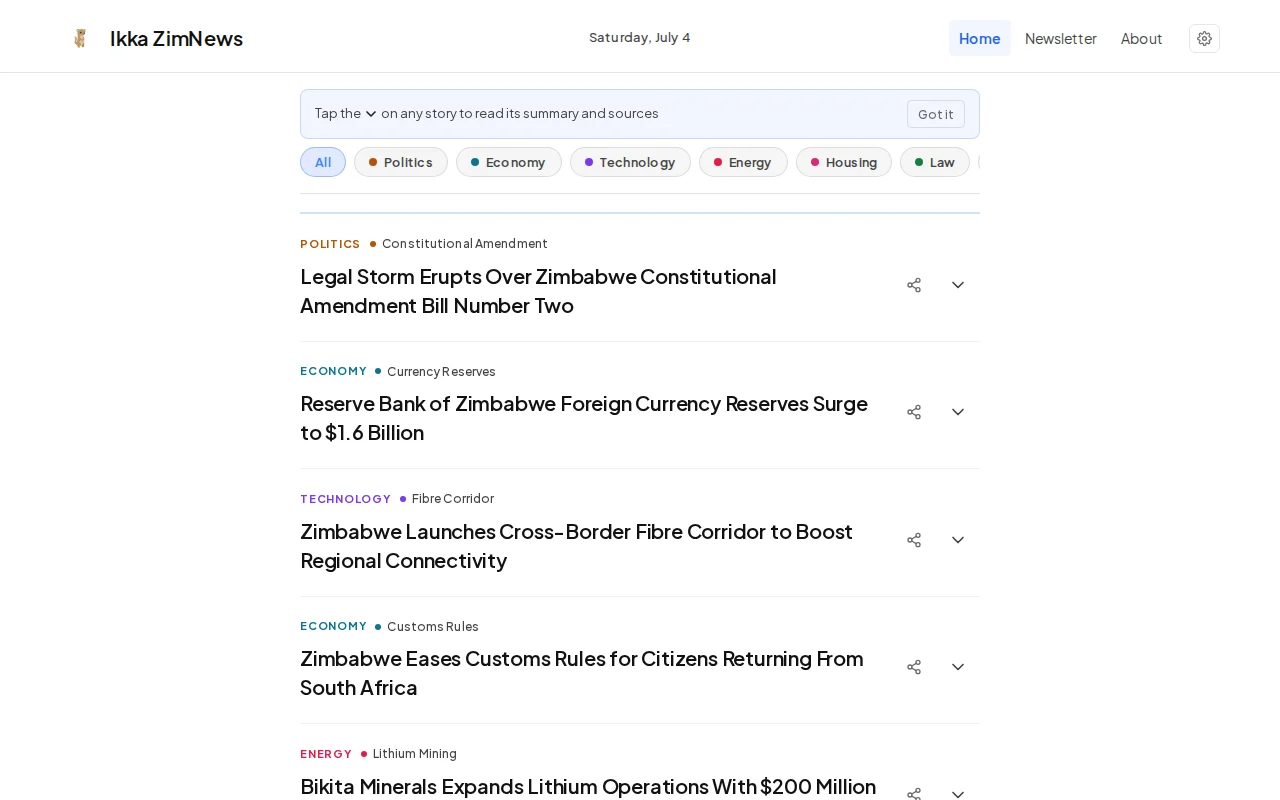Viewport: 1280px width, 800px height.
Task: Click the Fibre Corridor topic tag
Action: pos(453,499)
